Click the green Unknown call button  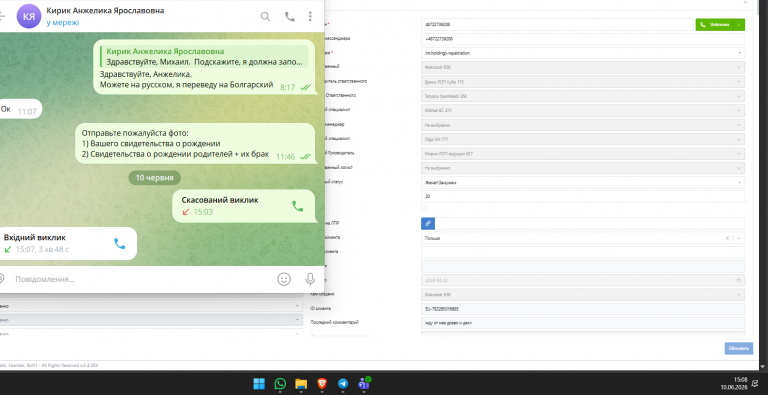(715, 25)
